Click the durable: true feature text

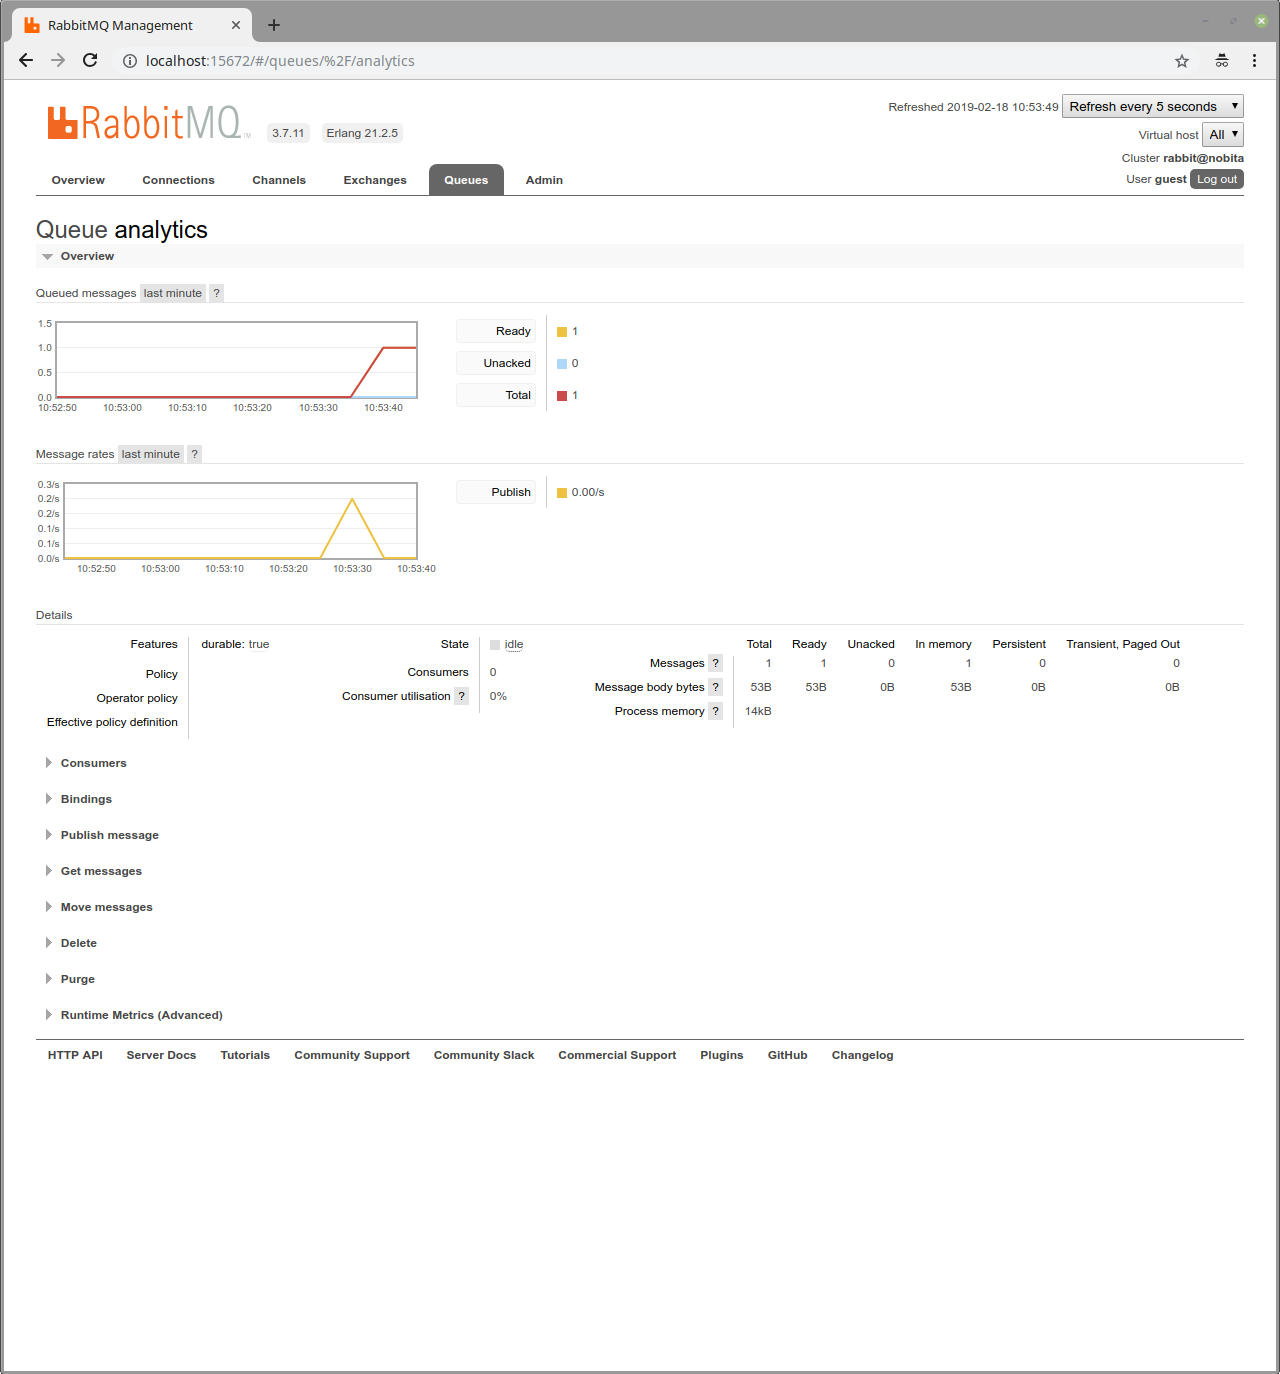[235, 644]
